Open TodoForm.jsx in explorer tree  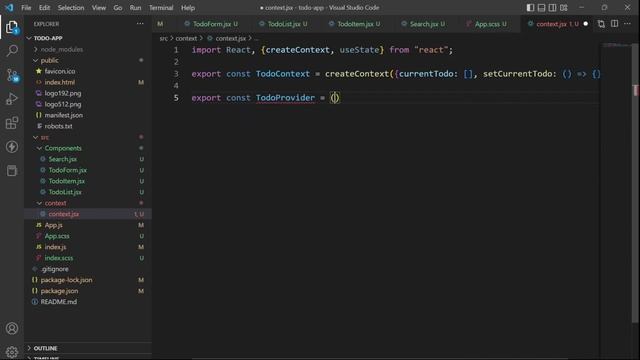[67, 170]
